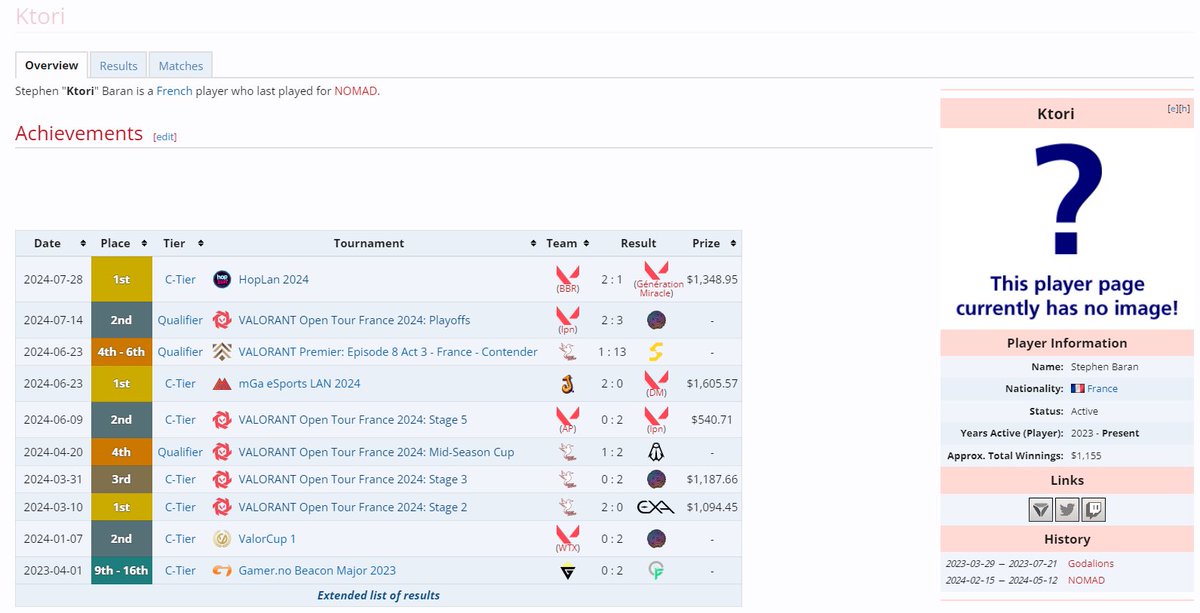1200x613 pixels.
Task: Click the ValorCup 1 tournament icon
Action: (x=222, y=539)
